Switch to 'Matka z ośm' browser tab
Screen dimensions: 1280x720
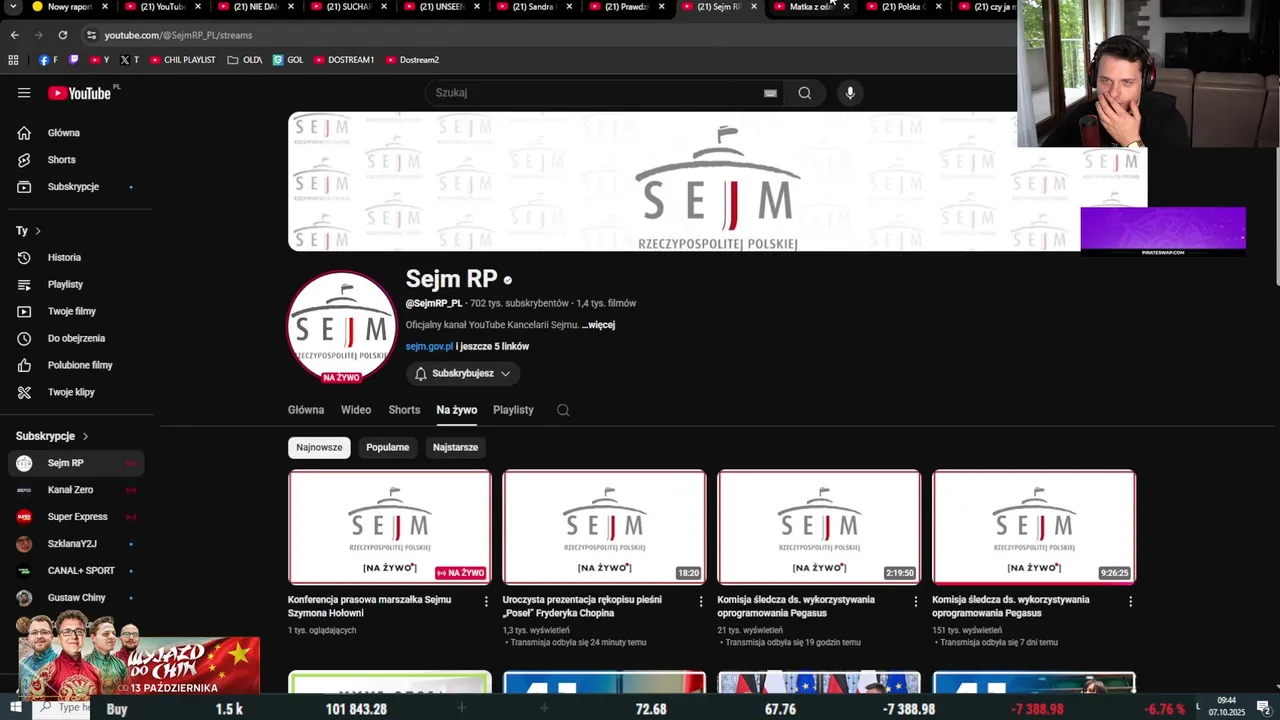click(811, 7)
